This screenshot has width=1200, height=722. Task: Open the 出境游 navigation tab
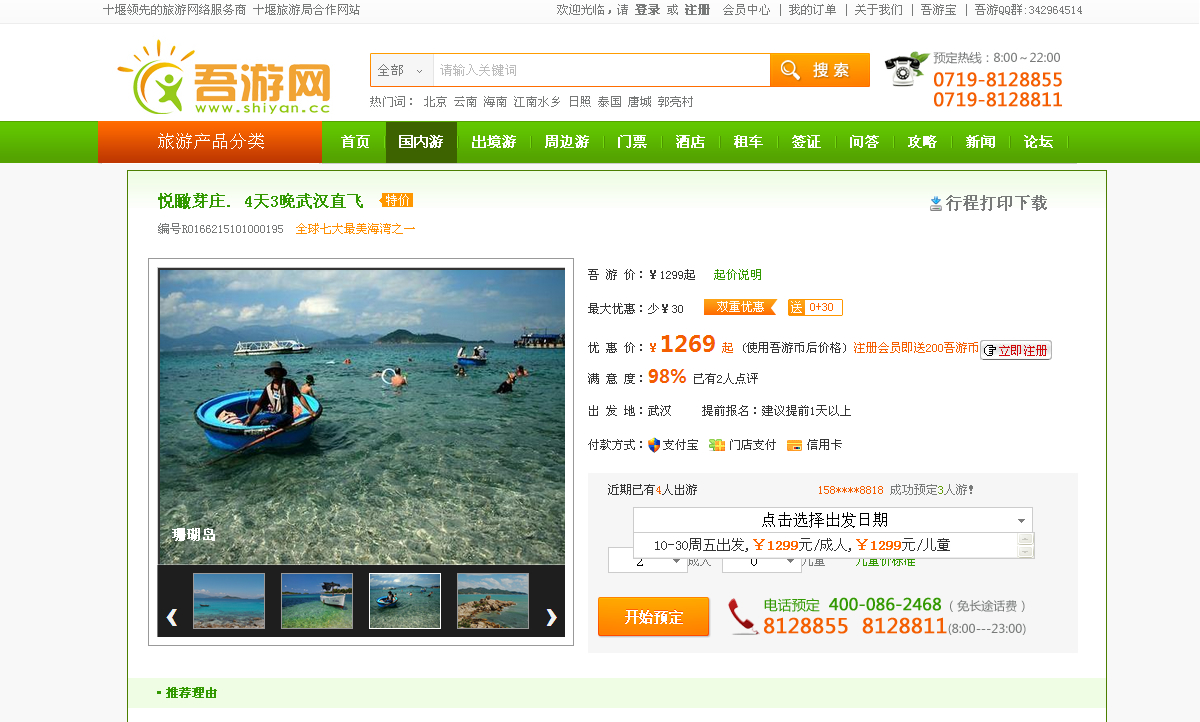coord(494,142)
